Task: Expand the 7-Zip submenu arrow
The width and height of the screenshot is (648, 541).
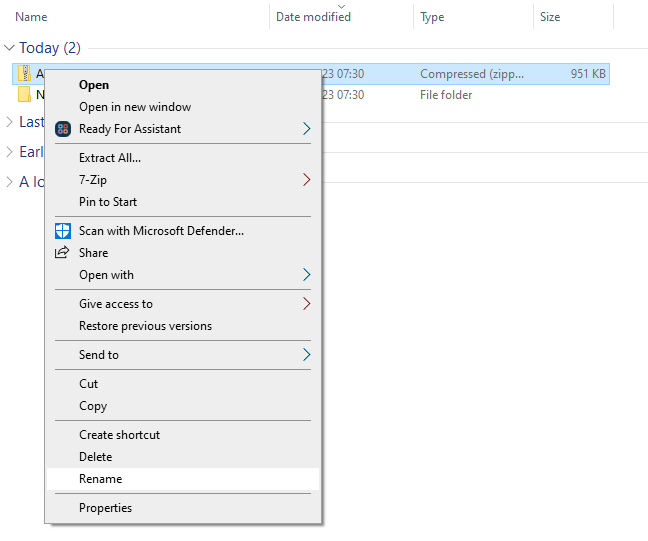Action: [x=306, y=180]
